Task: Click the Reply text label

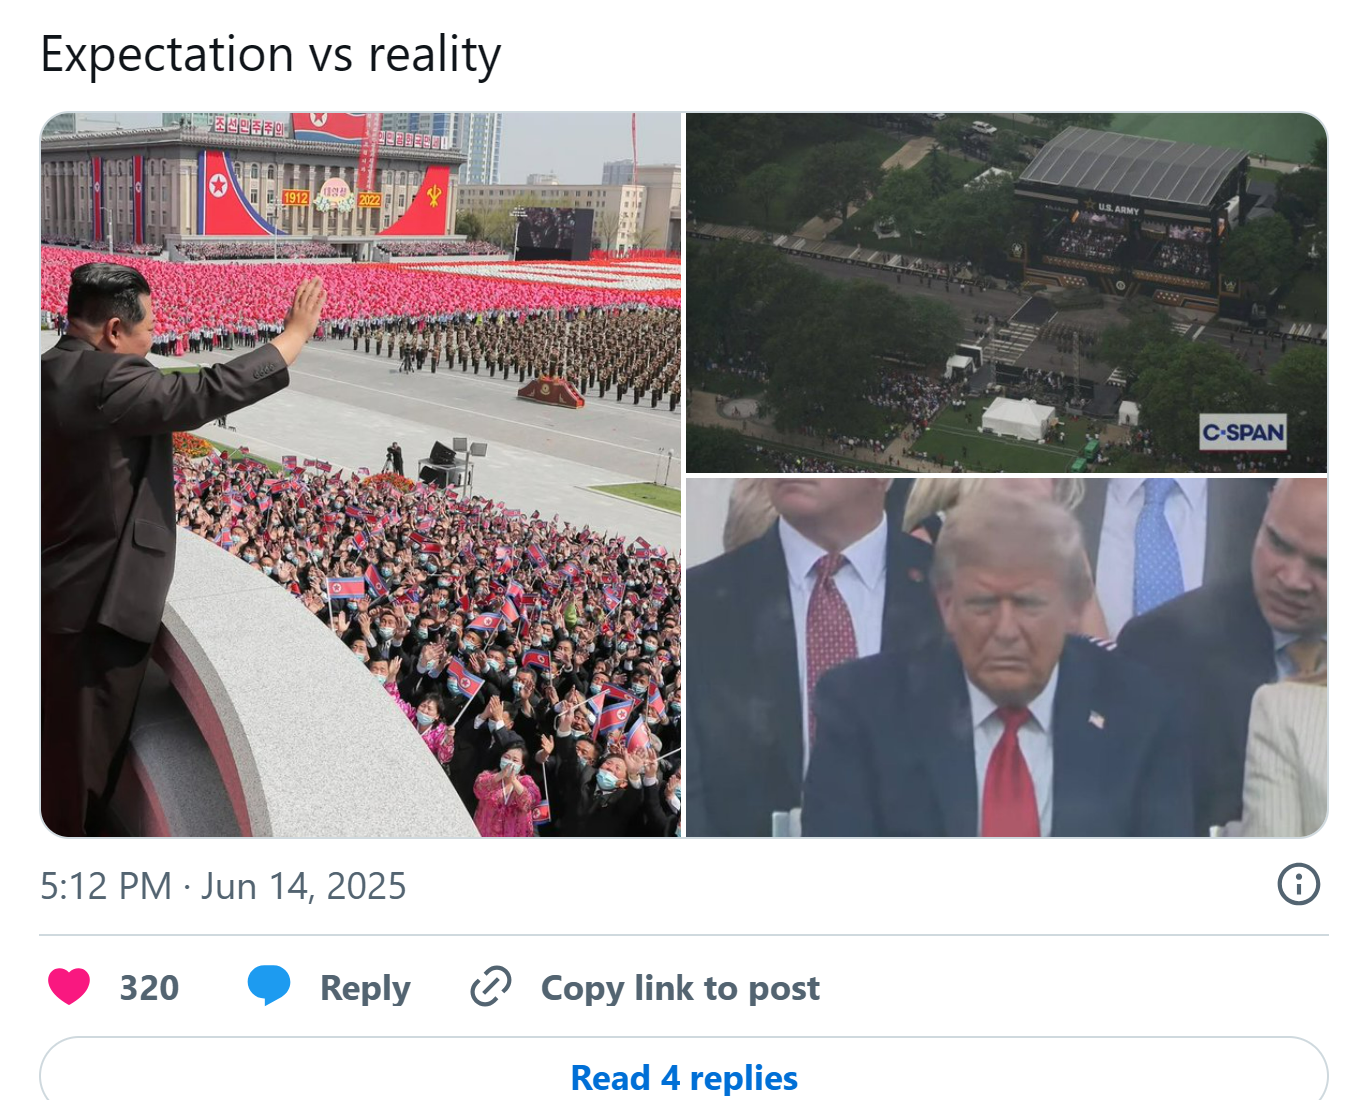Action: [365, 988]
